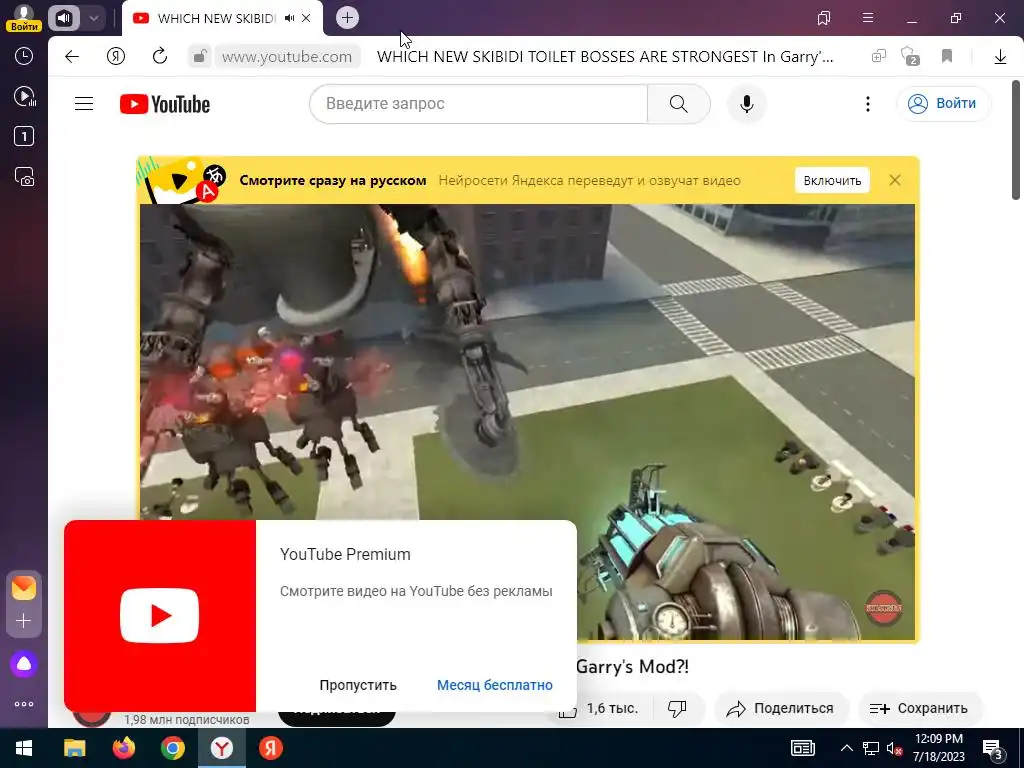Viewport: 1024px width, 768px height.
Task: Select the WHICH NEW SKIBIDI tab
Action: click(x=216, y=18)
